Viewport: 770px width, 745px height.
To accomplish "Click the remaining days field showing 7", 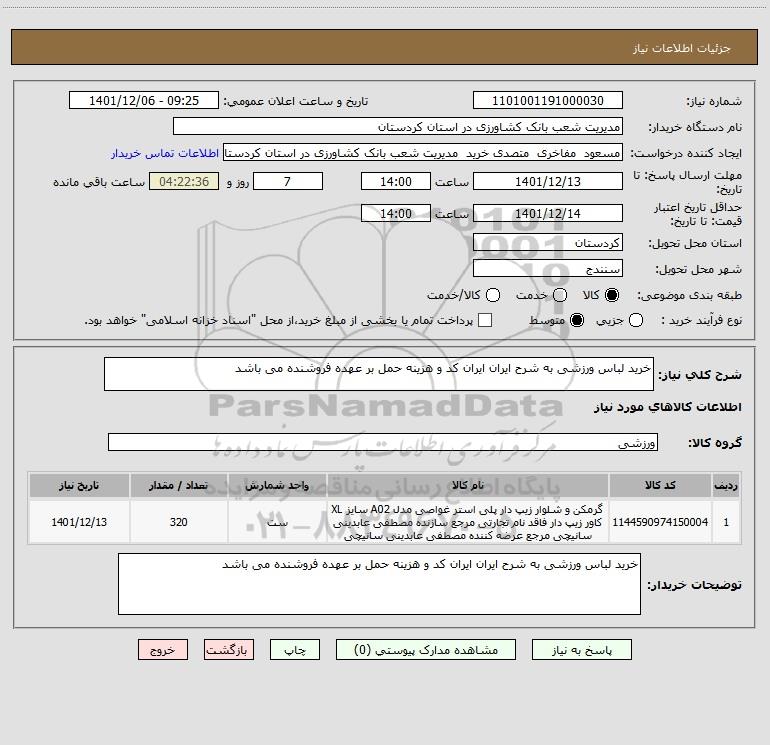I will point(288,181).
